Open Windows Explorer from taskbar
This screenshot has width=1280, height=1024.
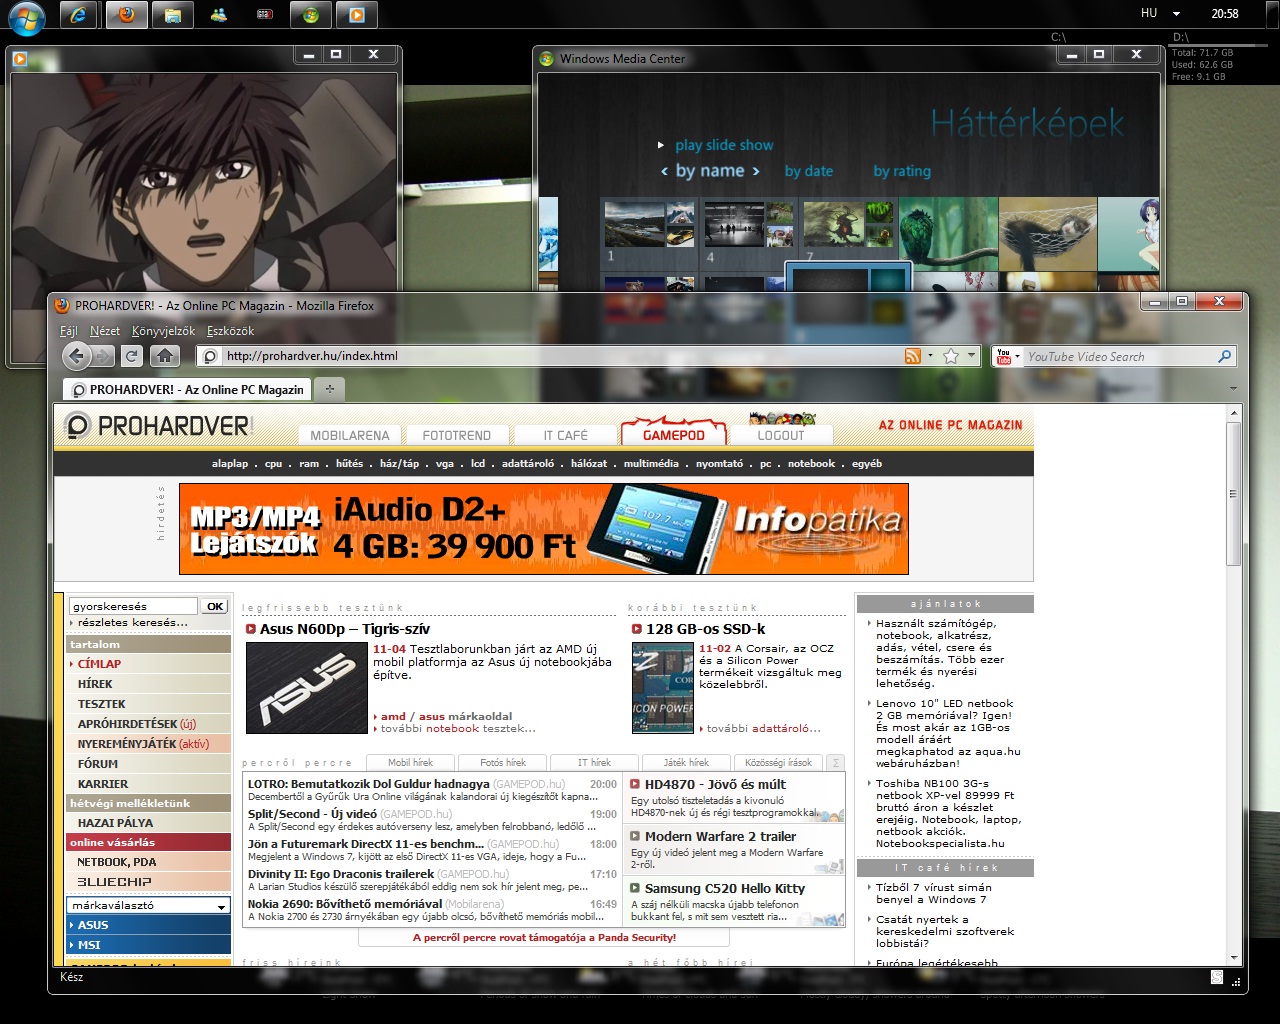coord(172,14)
